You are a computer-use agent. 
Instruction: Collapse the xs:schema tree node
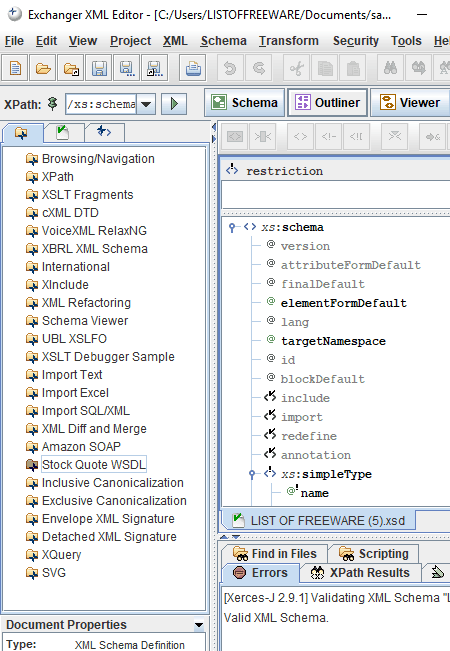click(232, 228)
